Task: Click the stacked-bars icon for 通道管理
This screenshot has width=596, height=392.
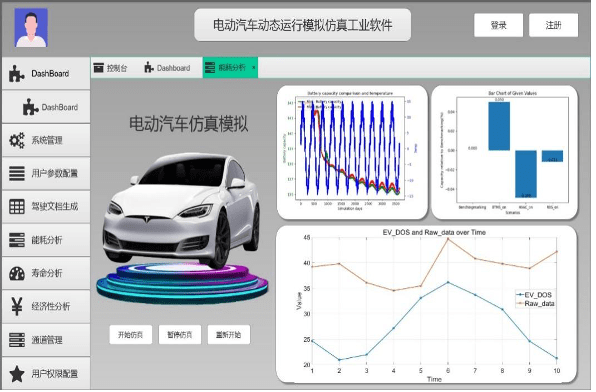Action: [x=17, y=340]
